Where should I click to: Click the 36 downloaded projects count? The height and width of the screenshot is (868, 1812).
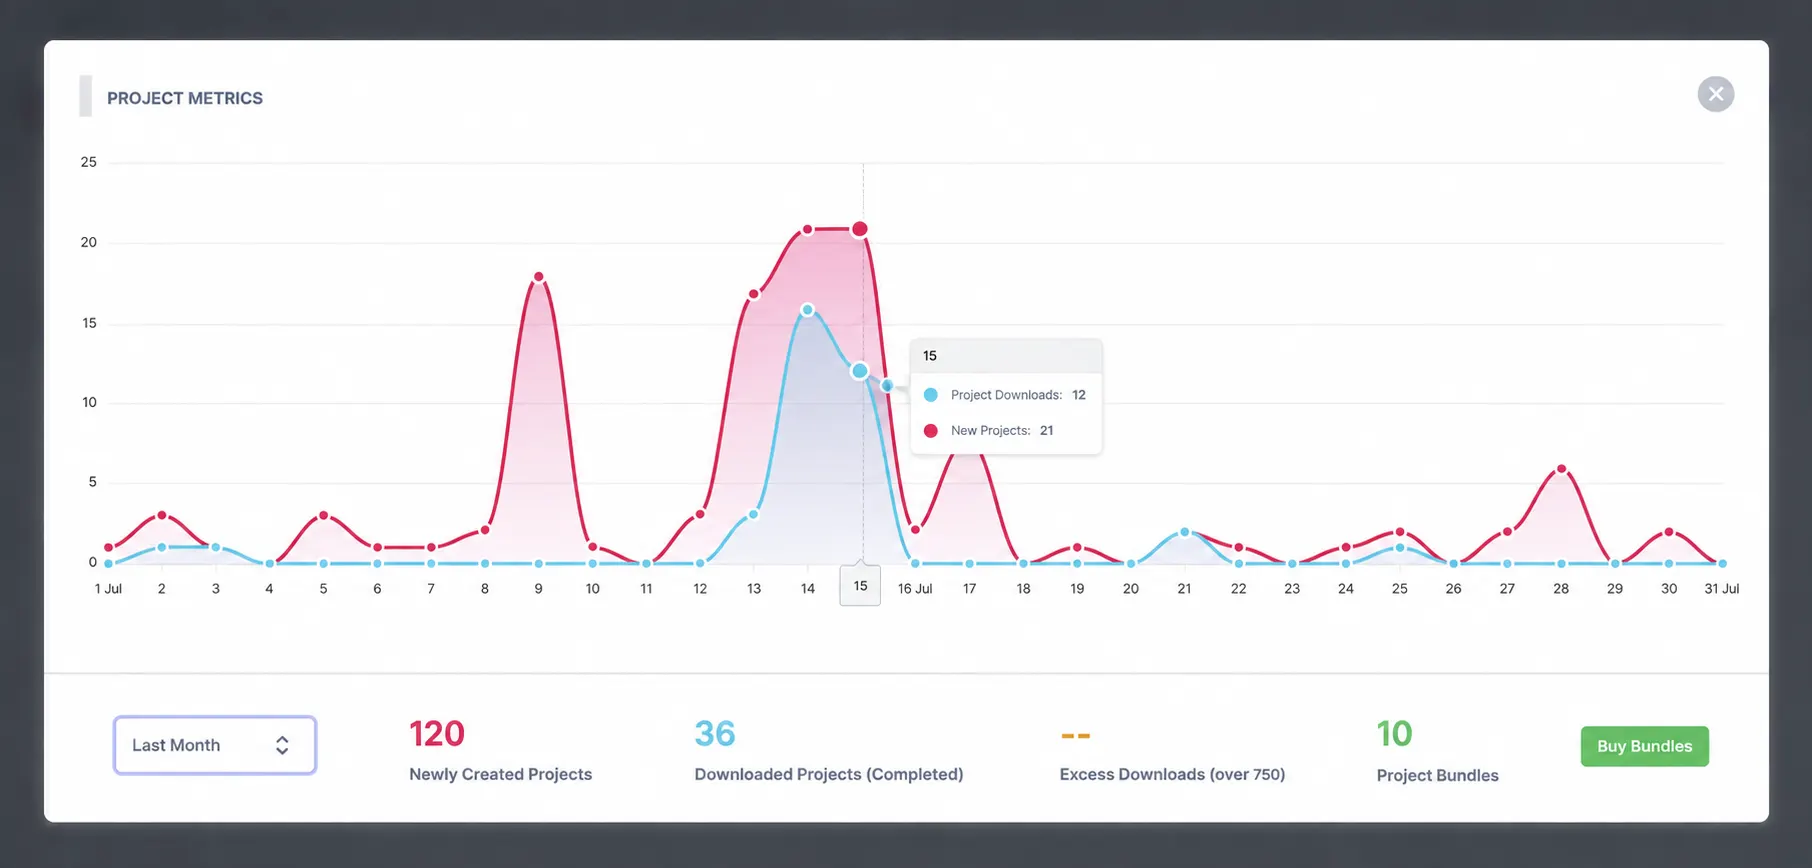[715, 734]
